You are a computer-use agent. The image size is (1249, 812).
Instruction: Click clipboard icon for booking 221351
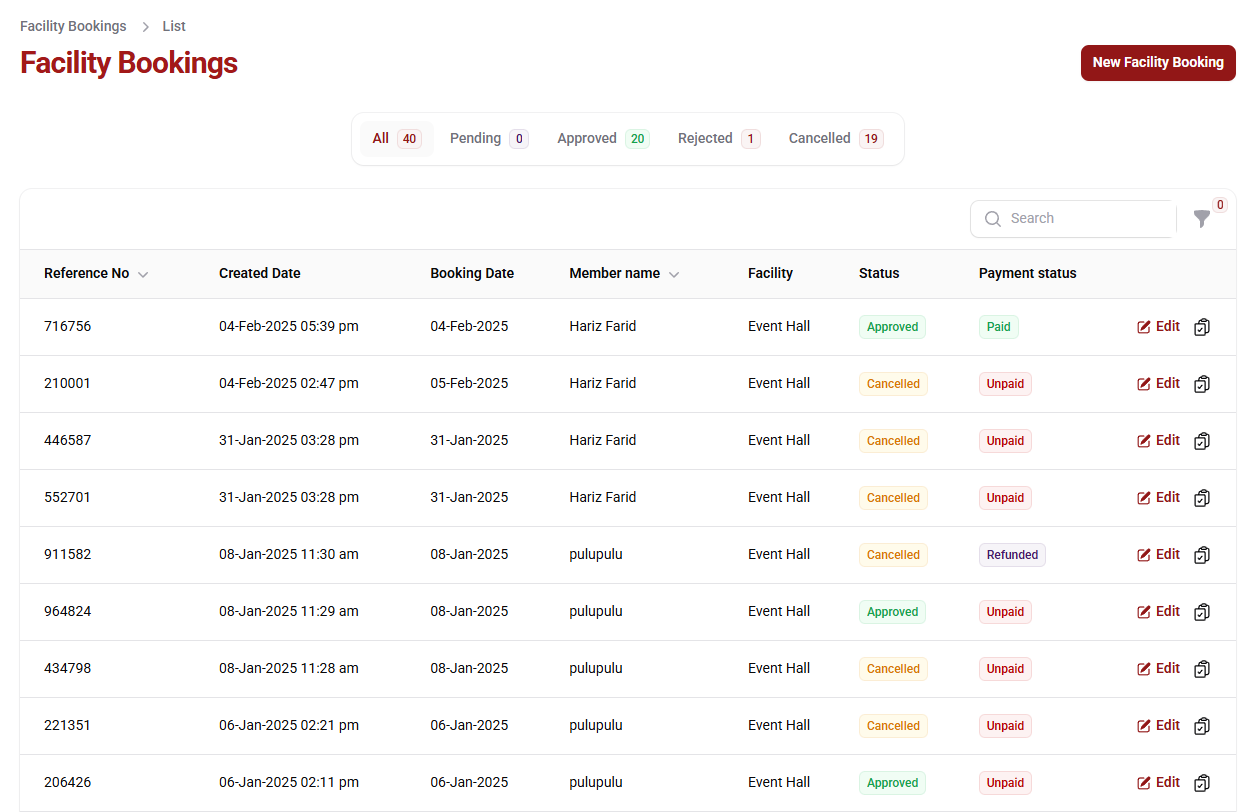pos(1202,726)
